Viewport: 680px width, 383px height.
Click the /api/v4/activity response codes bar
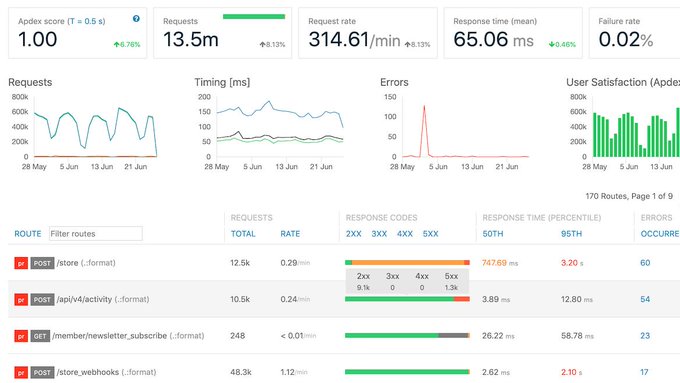[x=407, y=299]
